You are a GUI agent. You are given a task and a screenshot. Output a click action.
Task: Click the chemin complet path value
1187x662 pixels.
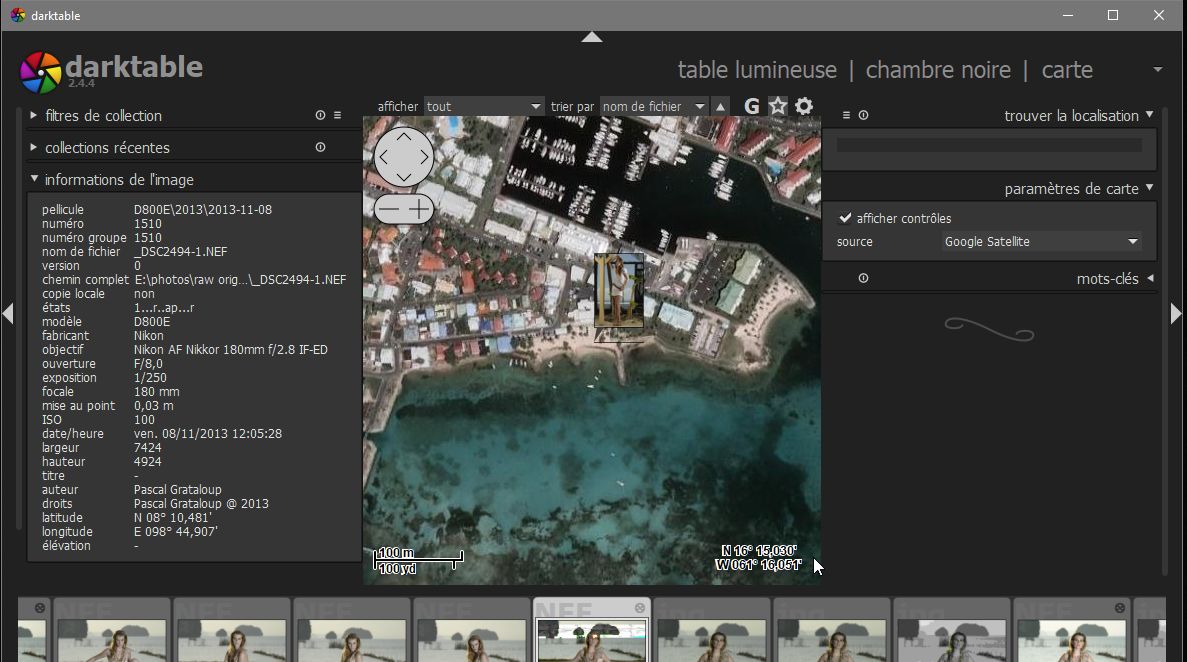click(240, 279)
